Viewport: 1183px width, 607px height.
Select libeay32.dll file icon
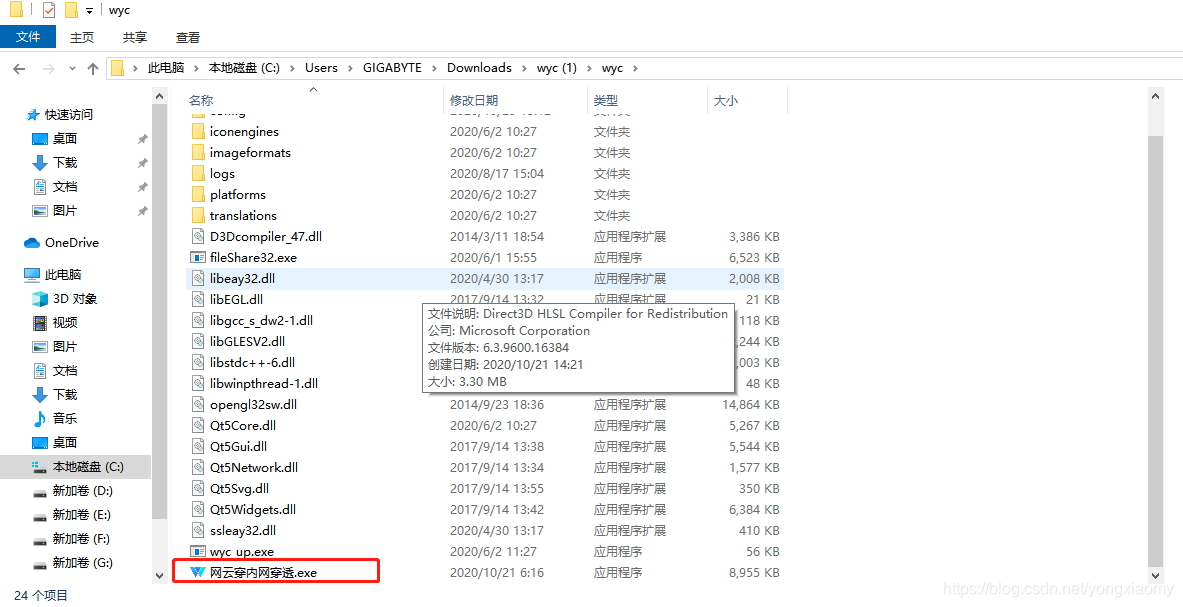[x=198, y=278]
